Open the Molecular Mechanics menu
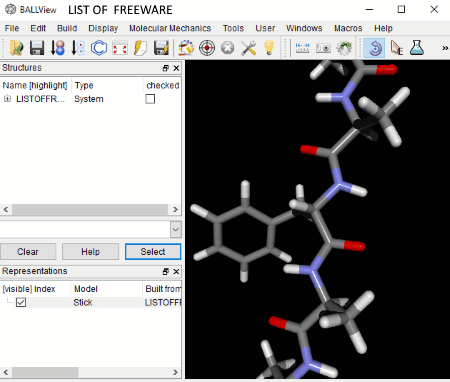This screenshot has width=450, height=382. point(170,28)
